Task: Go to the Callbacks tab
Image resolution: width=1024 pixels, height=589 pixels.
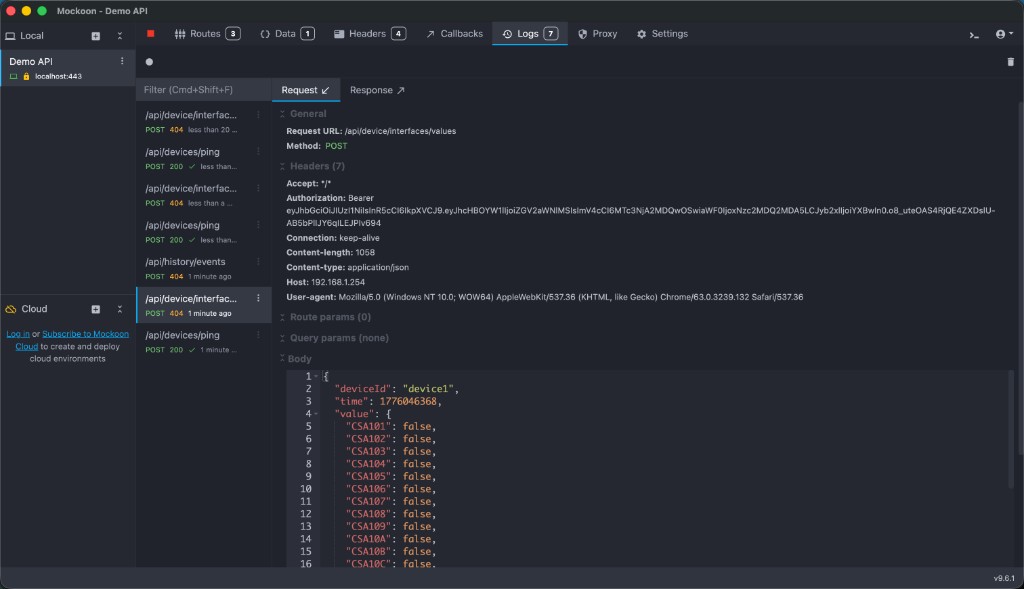Action: [454, 34]
